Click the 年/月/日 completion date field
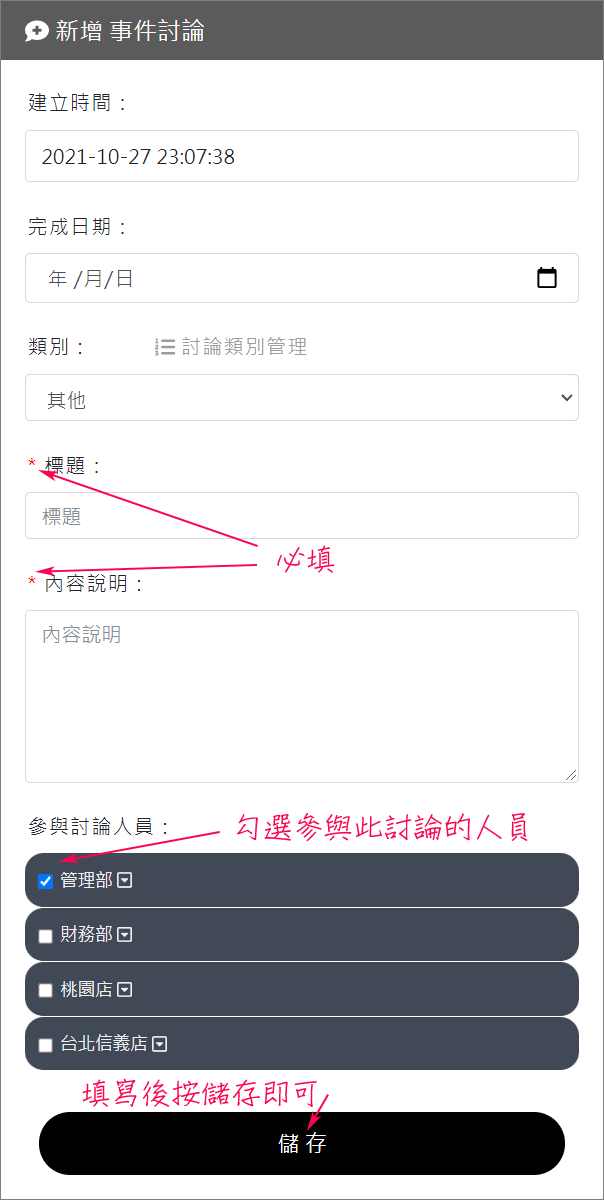Viewport: 604px width, 1200px height. click(302, 278)
